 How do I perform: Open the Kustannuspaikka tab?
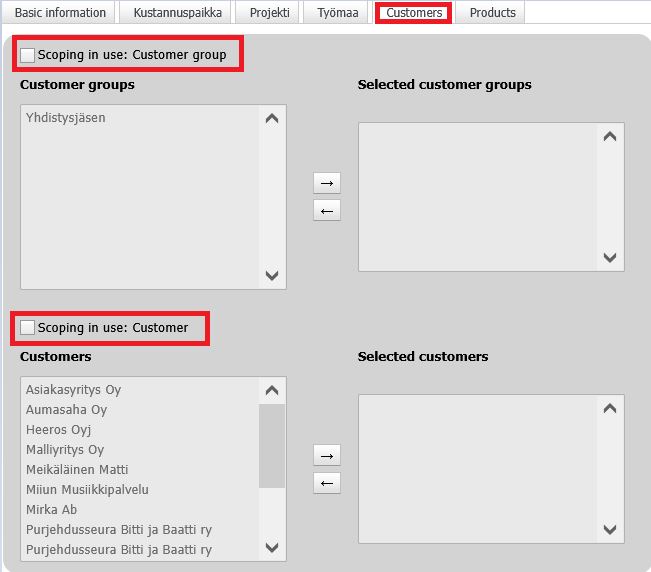(178, 13)
